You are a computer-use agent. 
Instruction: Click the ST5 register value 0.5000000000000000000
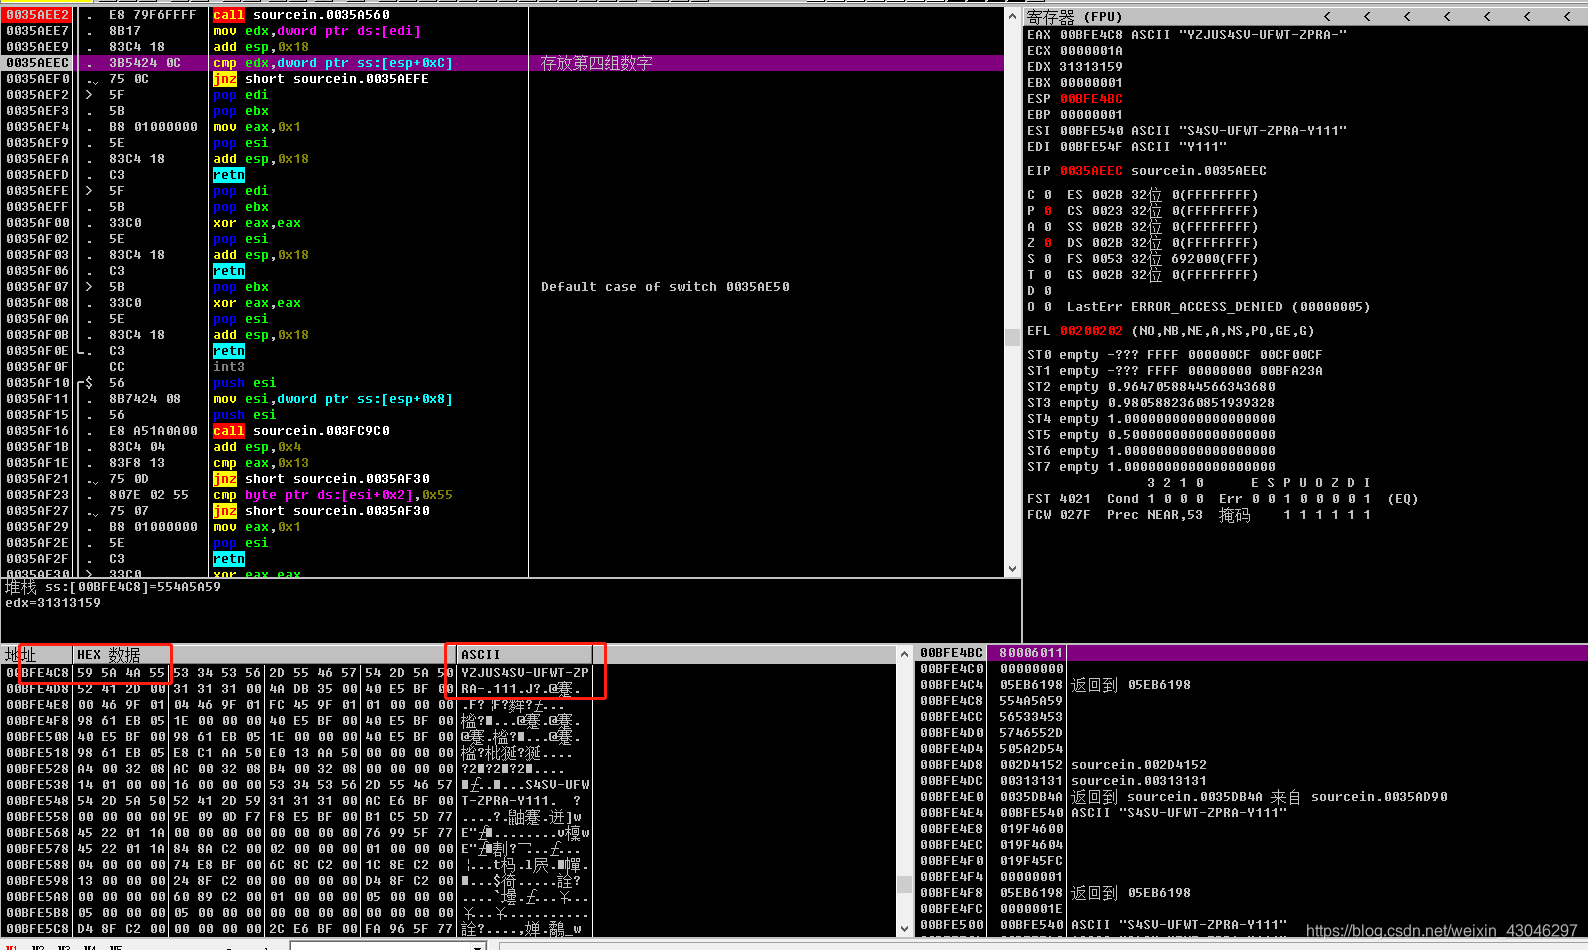click(x=1191, y=435)
